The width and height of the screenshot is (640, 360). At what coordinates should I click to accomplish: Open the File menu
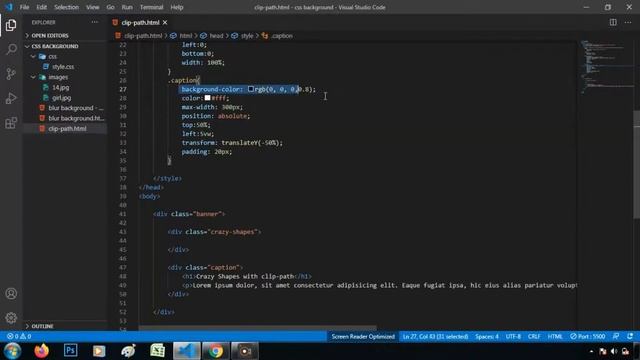tap(24, 7)
